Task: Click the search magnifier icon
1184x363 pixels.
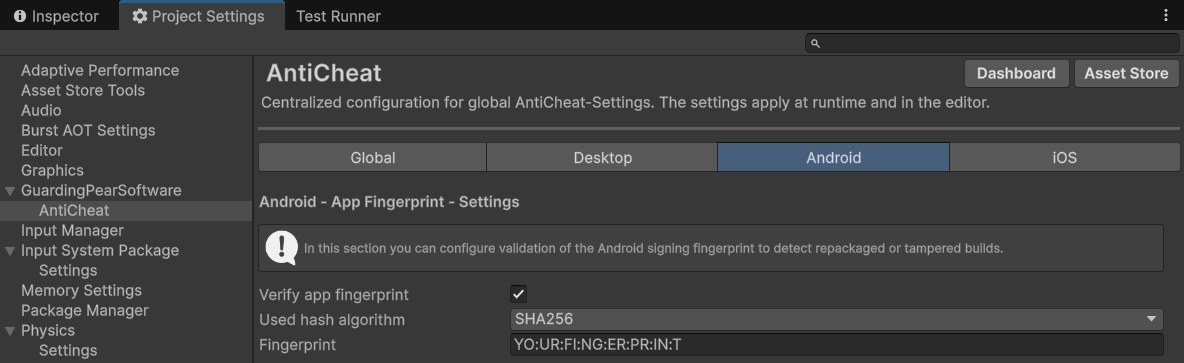Action: (815, 44)
